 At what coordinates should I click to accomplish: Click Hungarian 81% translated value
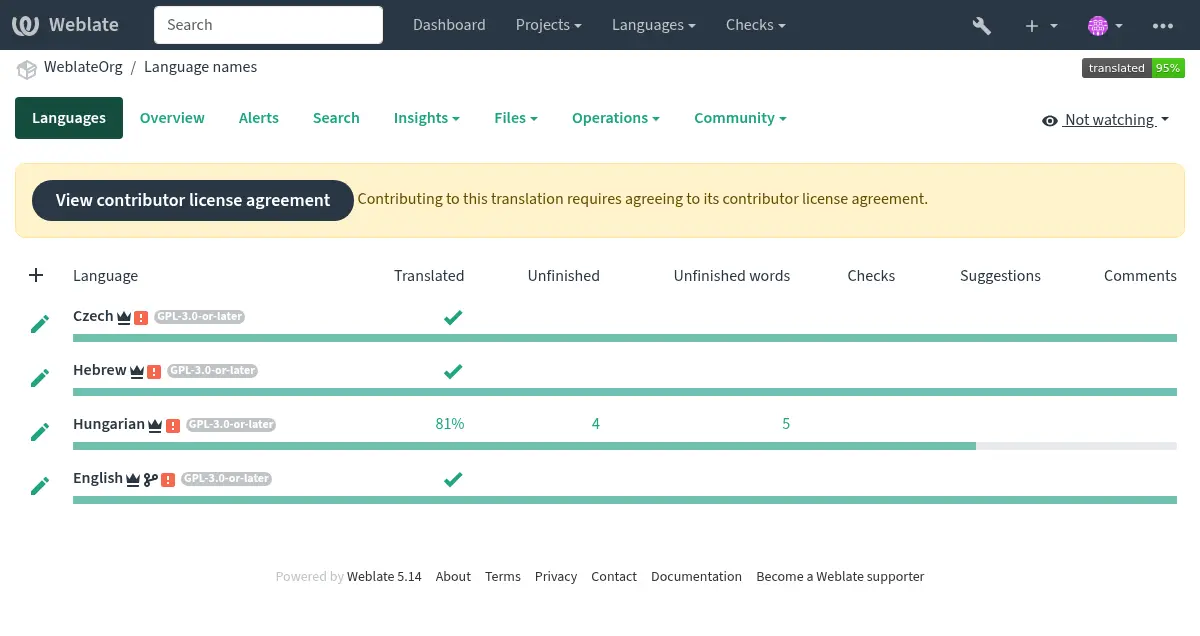[x=450, y=424]
